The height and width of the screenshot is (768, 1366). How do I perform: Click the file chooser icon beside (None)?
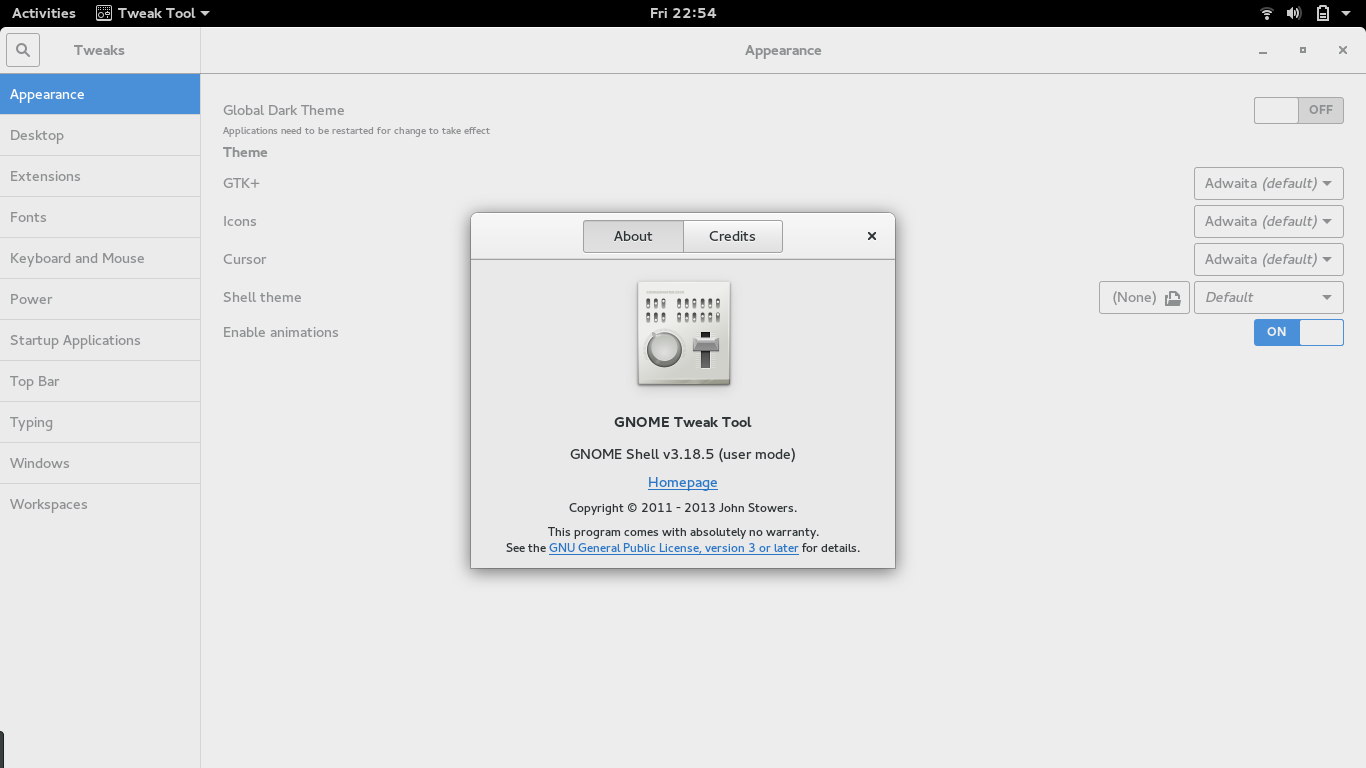(1173, 297)
